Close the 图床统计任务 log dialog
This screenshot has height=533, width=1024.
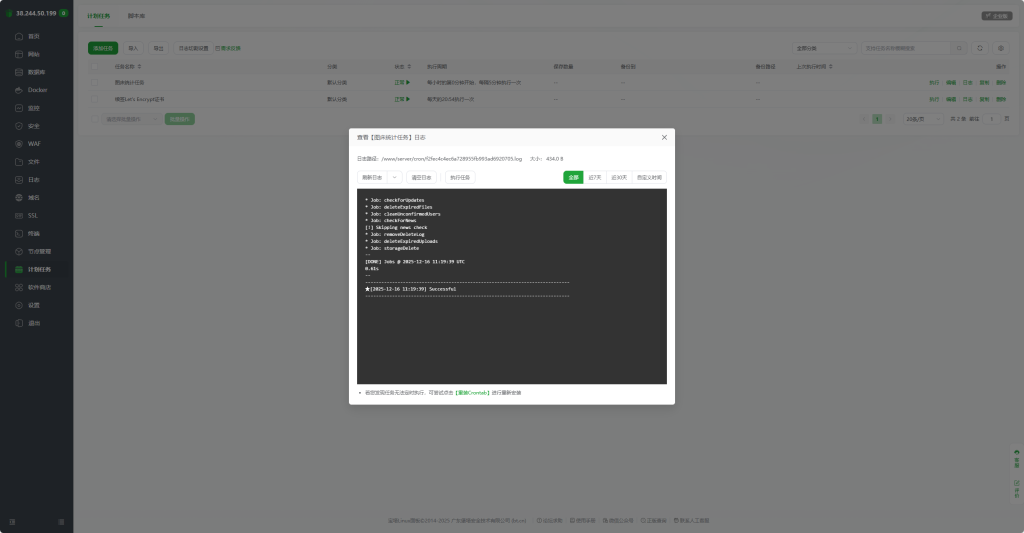click(x=664, y=137)
